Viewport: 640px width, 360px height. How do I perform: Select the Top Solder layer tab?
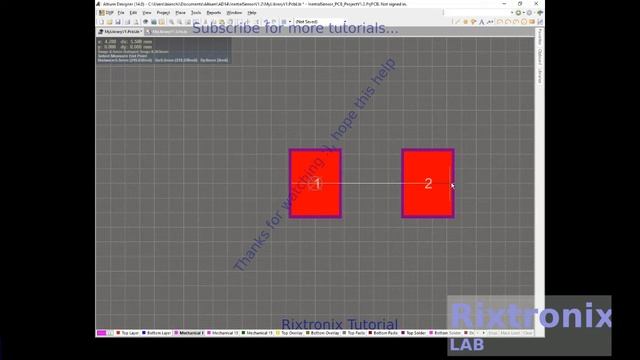pos(413,333)
